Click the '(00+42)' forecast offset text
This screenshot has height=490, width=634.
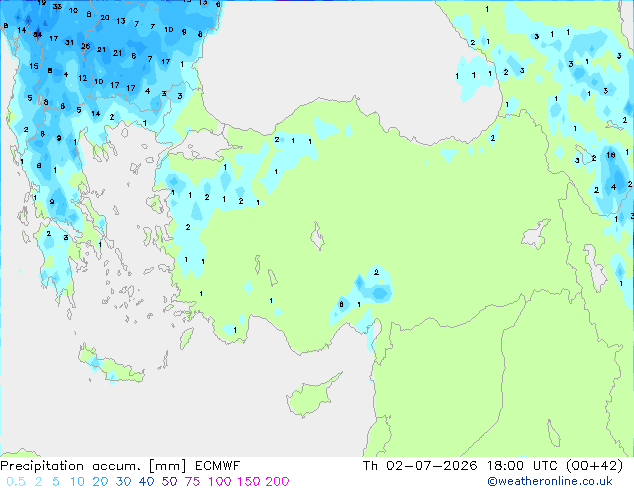pyautogui.click(x=594, y=466)
